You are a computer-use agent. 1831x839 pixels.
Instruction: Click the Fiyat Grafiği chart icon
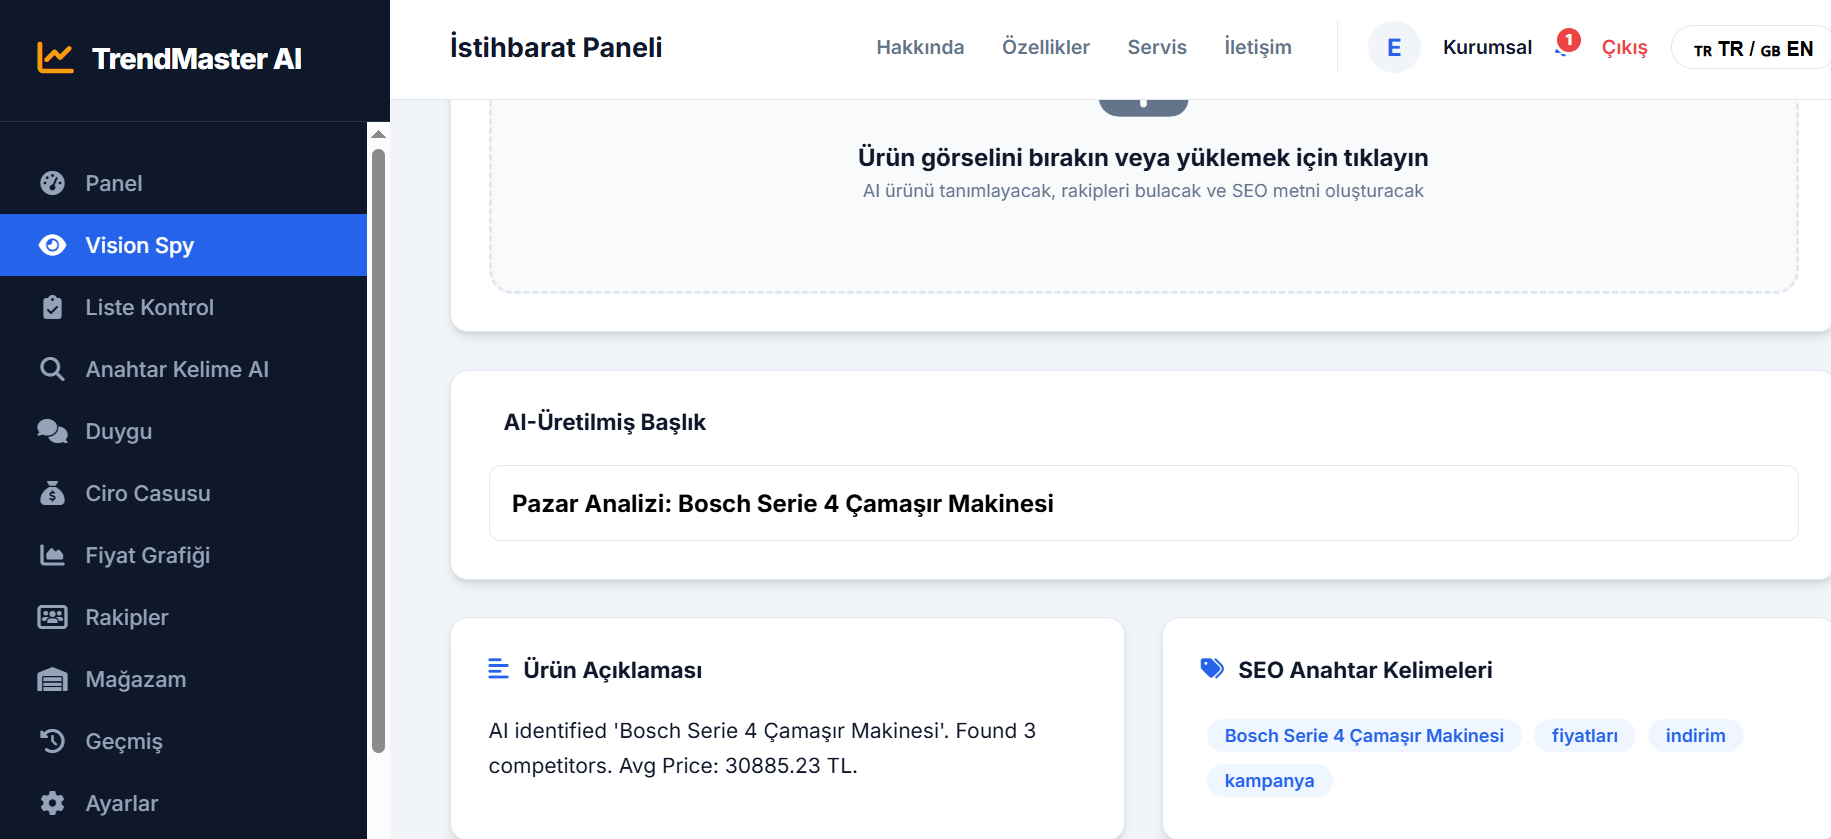point(52,555)
